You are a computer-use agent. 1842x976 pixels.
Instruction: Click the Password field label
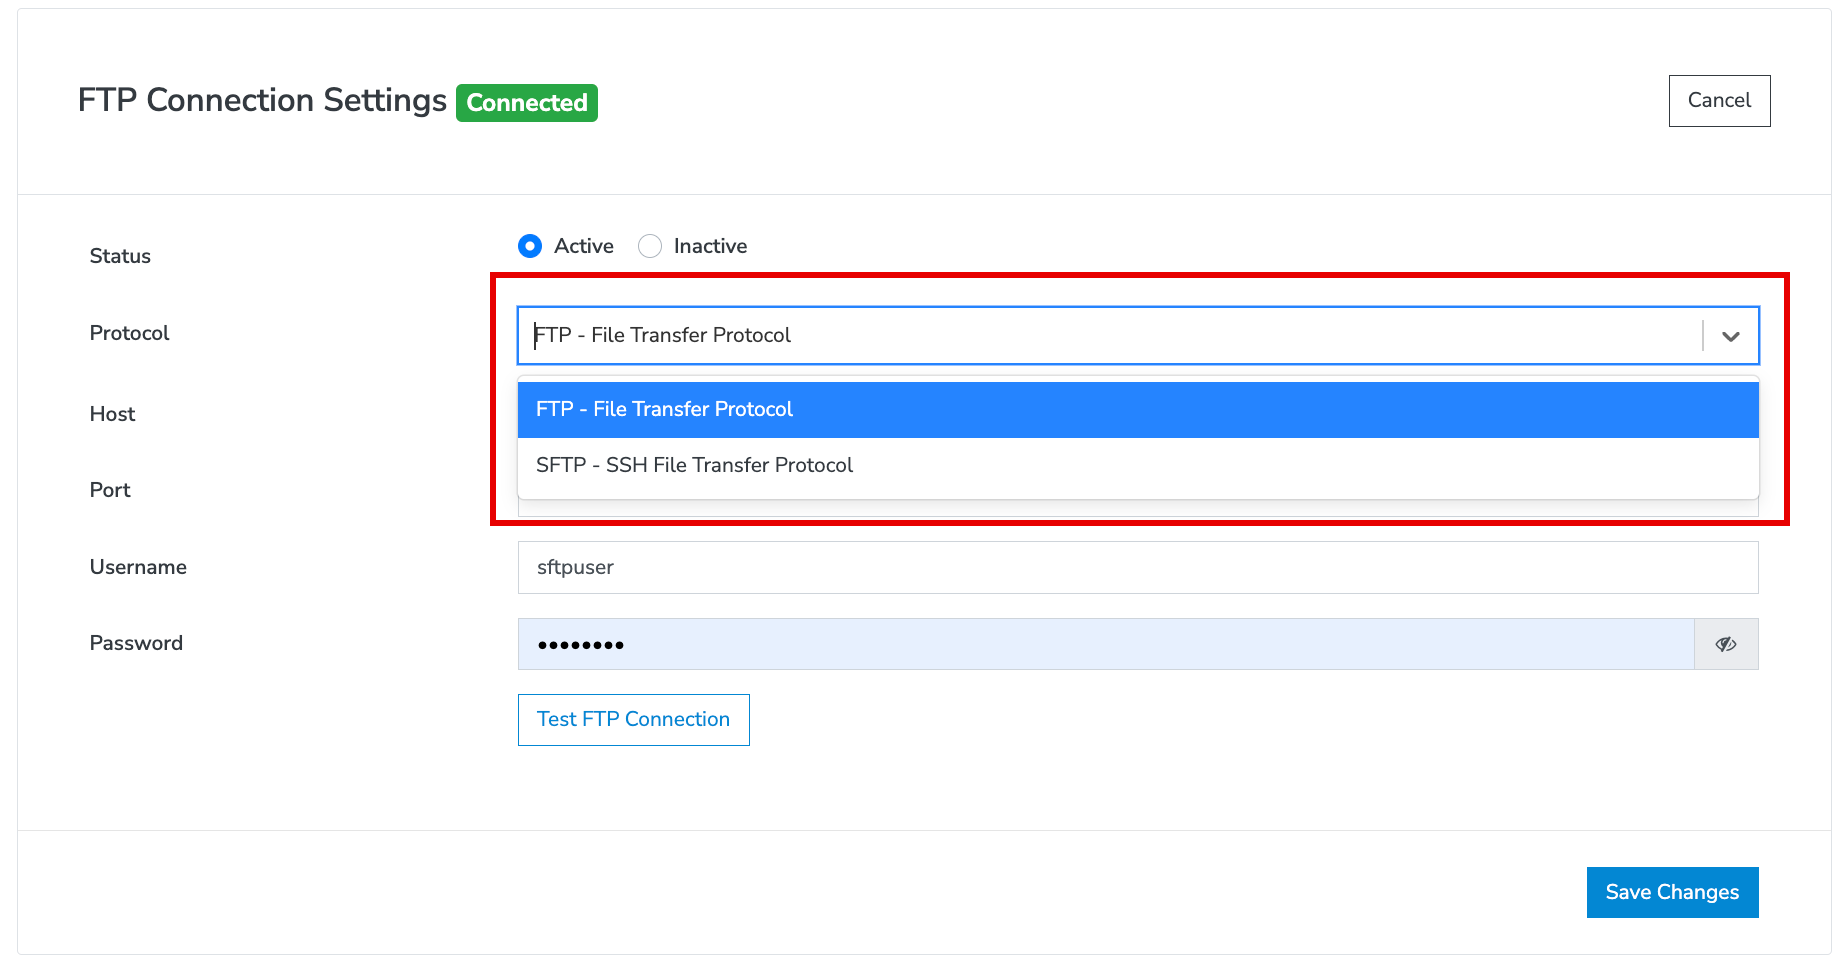[x=136, y=643]
